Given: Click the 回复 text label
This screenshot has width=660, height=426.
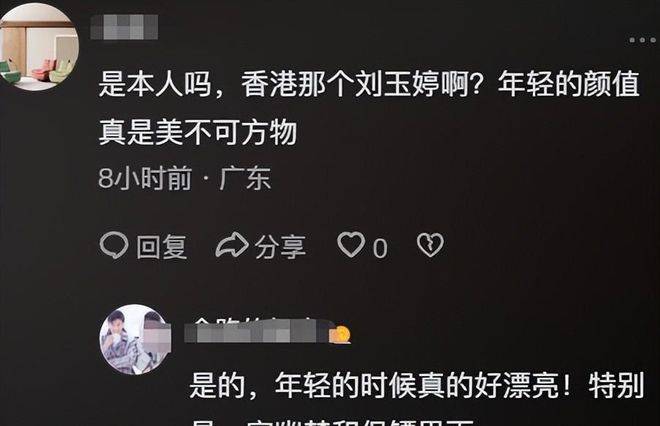Looking at the screenshot, I should tap(162, 247).
